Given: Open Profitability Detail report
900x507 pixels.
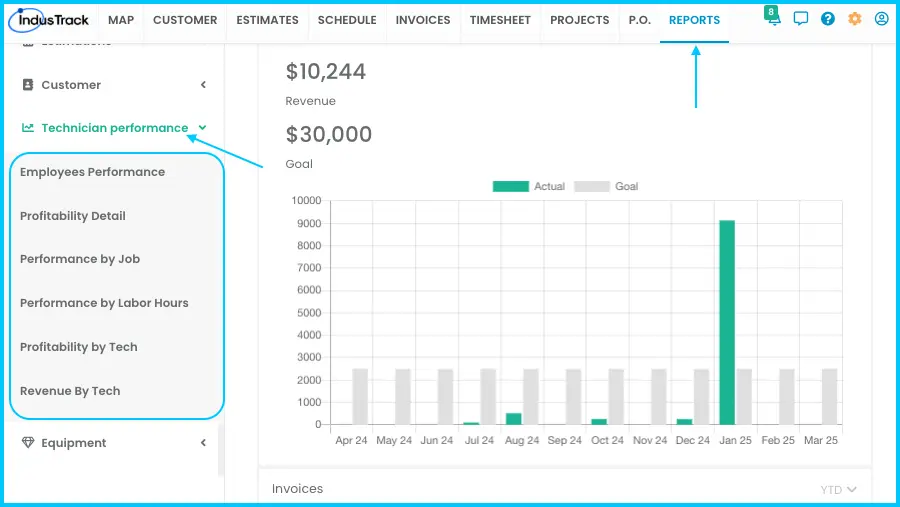Looking at the screenshot, I should [73, 216].
